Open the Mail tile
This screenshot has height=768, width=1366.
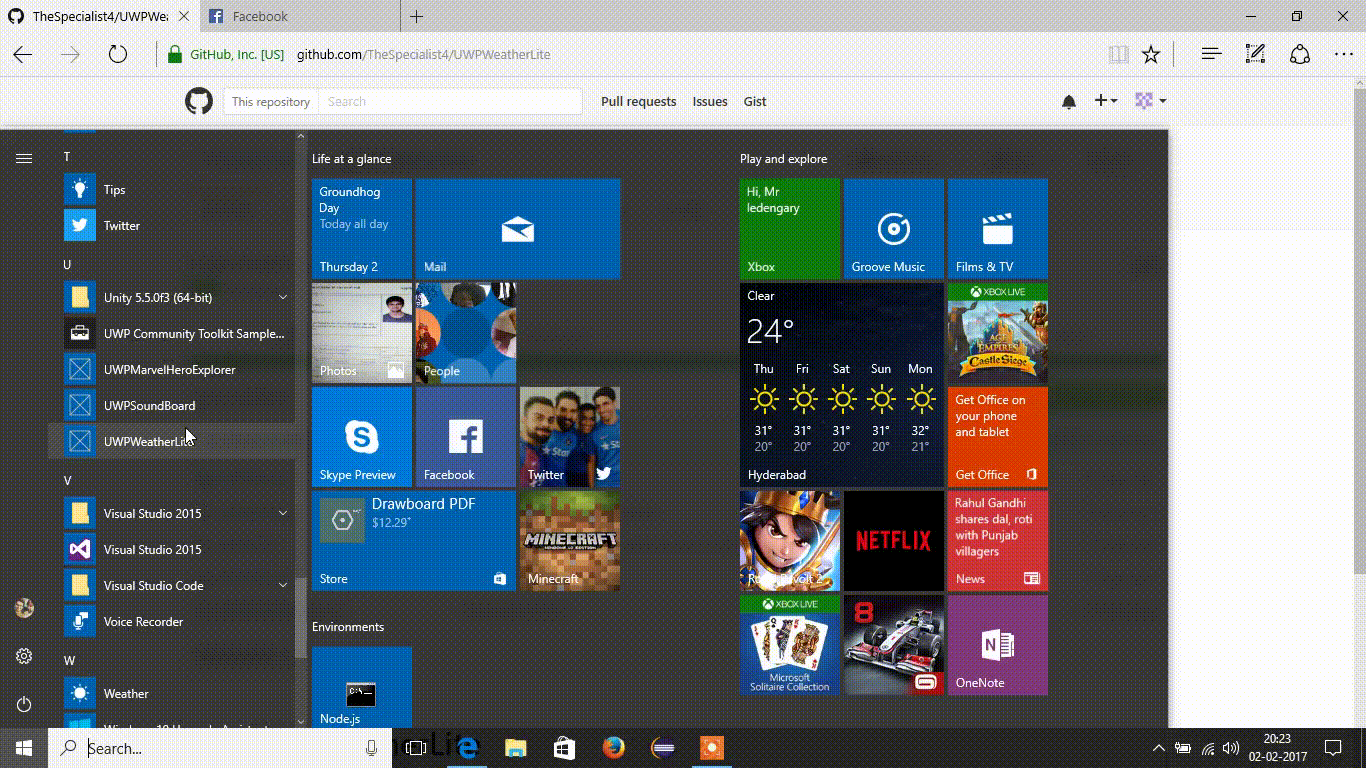point(518,229)
